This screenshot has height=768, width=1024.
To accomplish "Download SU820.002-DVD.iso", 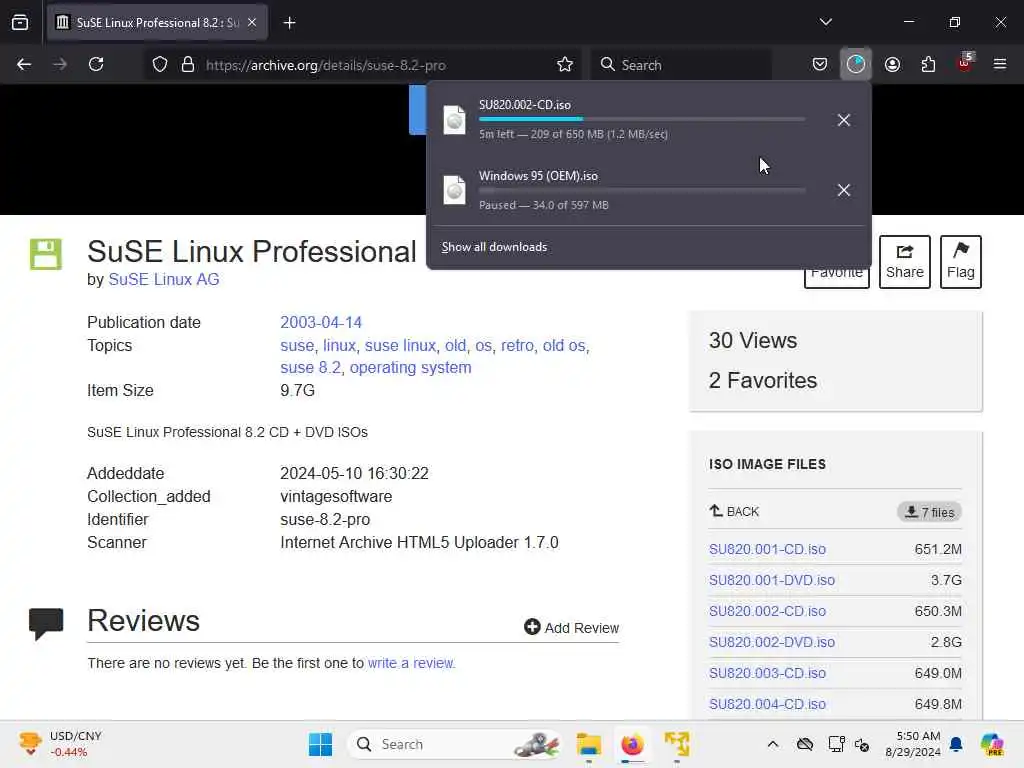I will pos(772,642).
